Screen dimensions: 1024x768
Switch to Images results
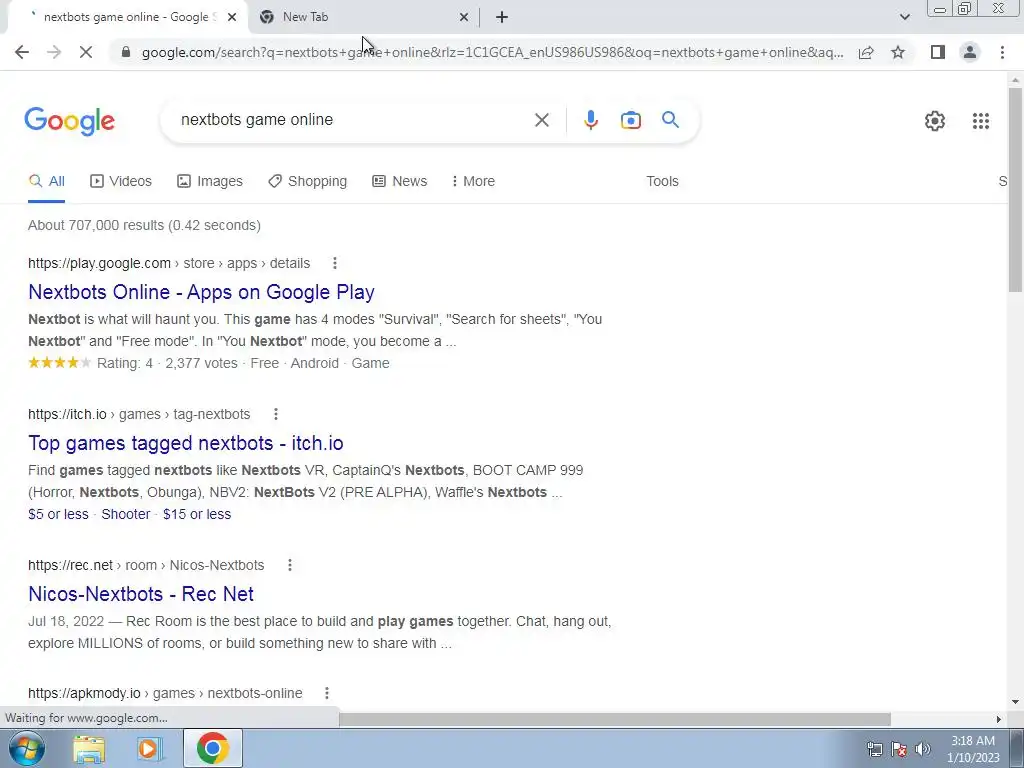[x=210, y=181]
